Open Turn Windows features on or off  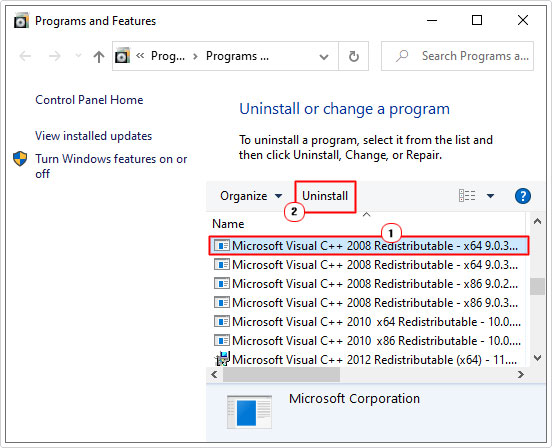click(111, 166)
